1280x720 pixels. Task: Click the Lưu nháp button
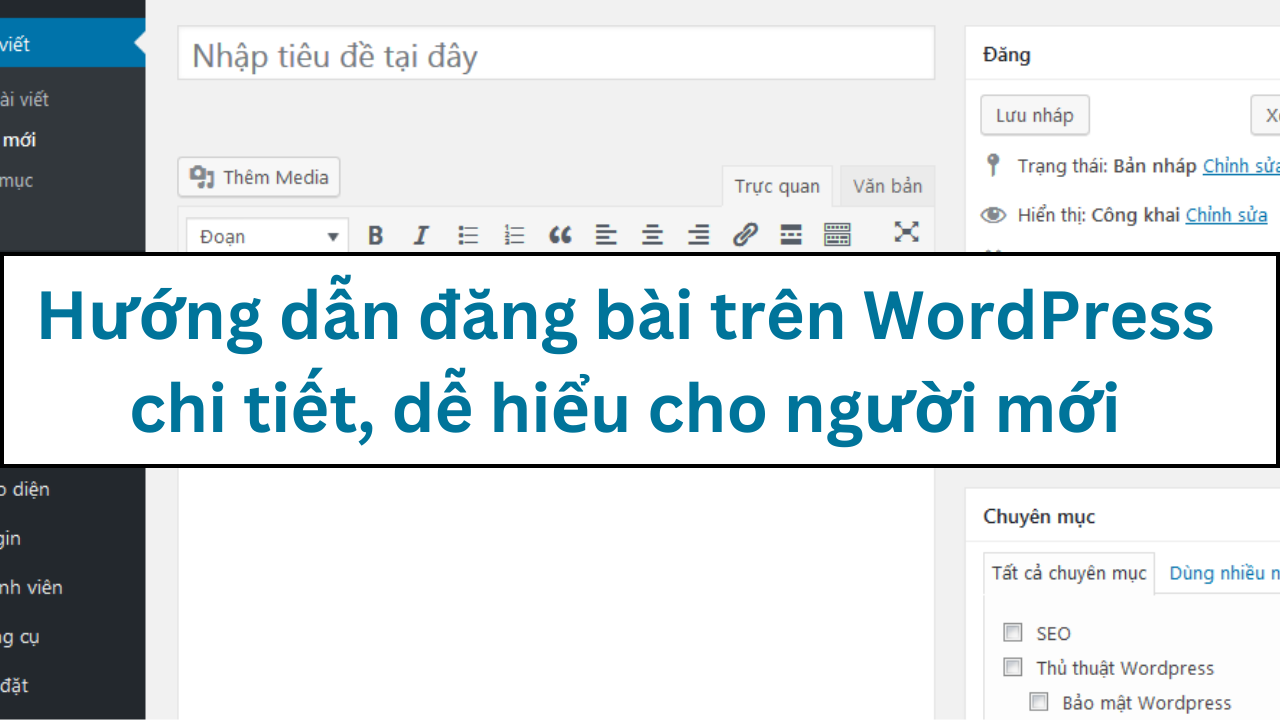(x=1034, y=115)
